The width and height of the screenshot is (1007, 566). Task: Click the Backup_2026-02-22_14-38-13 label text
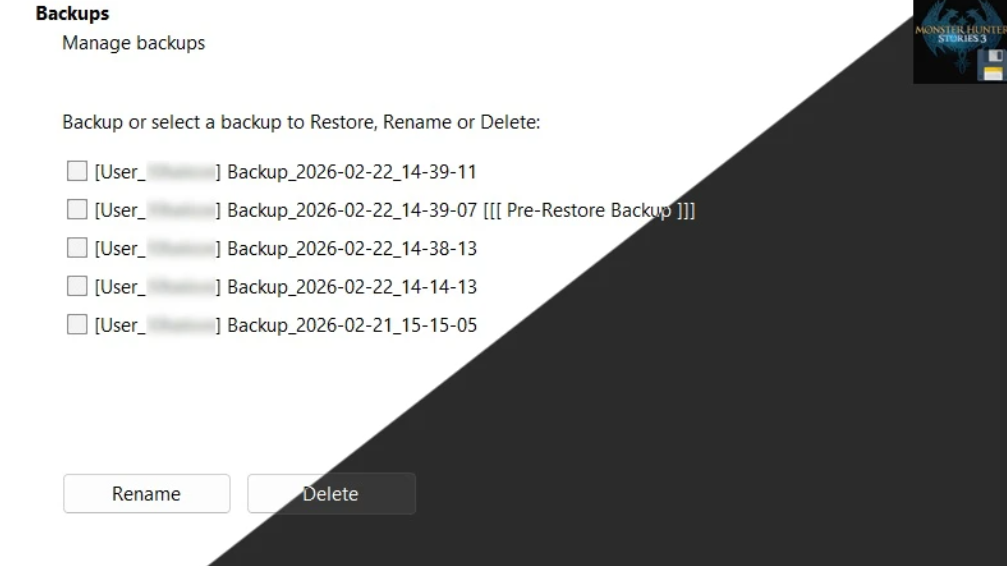pyautogui.click(x=351, y=249)
